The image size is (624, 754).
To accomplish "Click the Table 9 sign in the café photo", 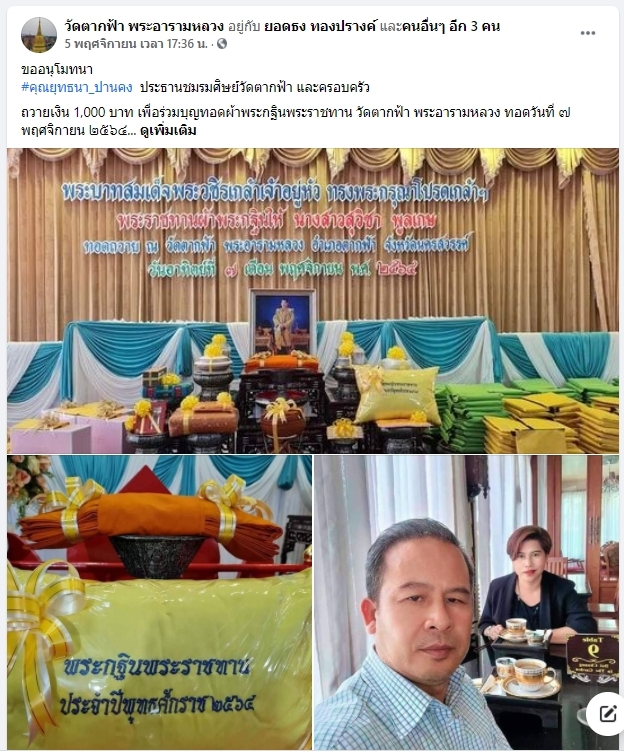I will (x=592, y=657).
